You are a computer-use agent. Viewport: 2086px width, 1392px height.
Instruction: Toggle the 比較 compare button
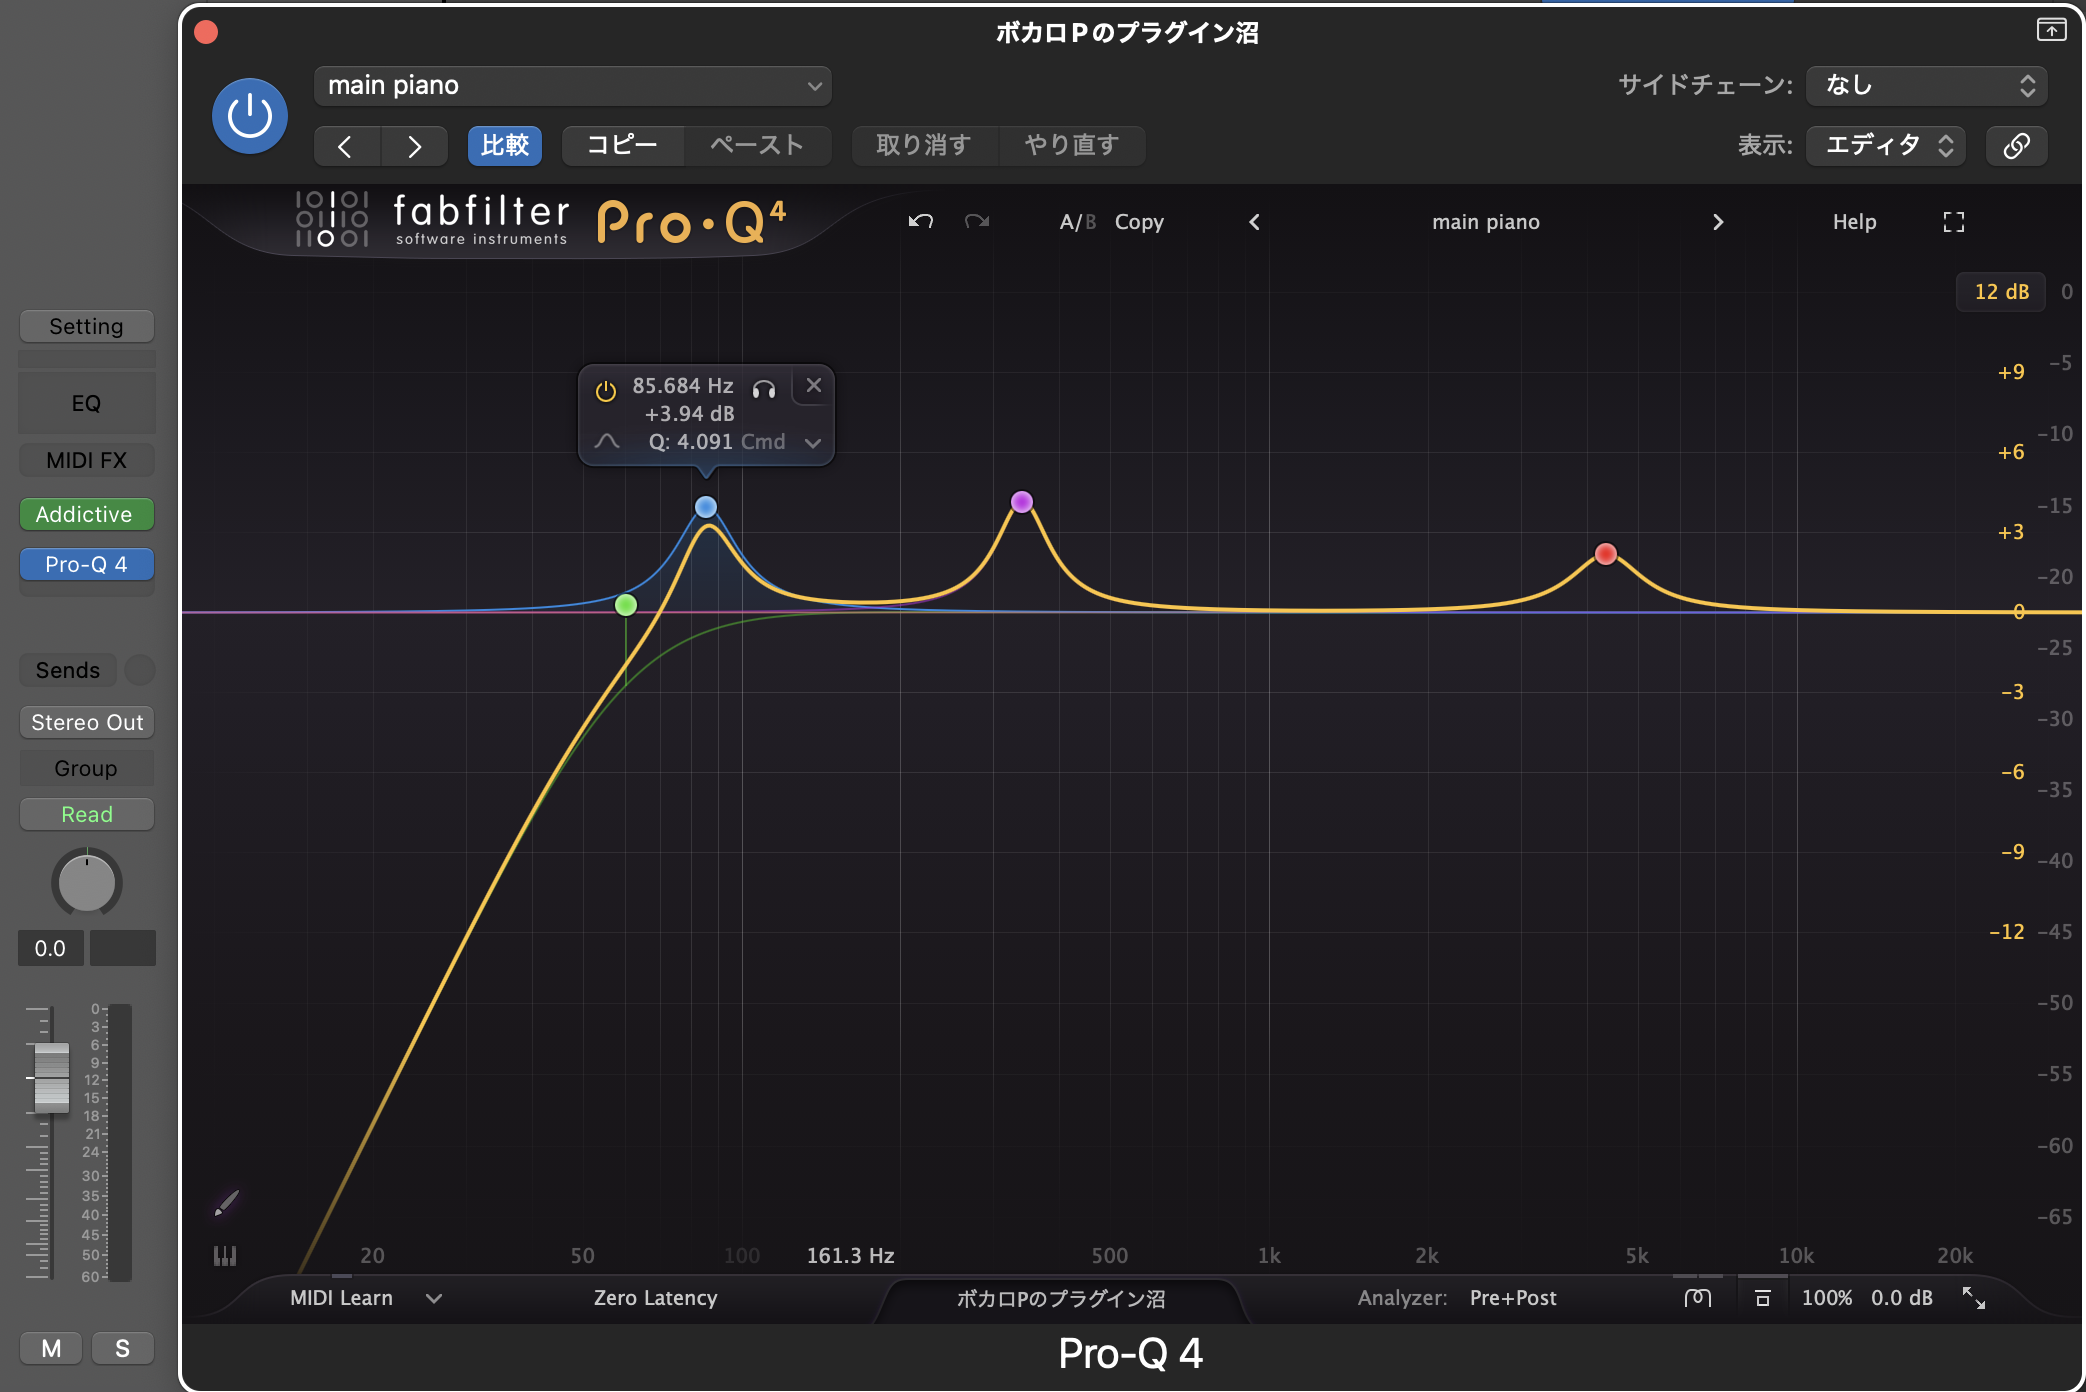[x=505, y=146]
